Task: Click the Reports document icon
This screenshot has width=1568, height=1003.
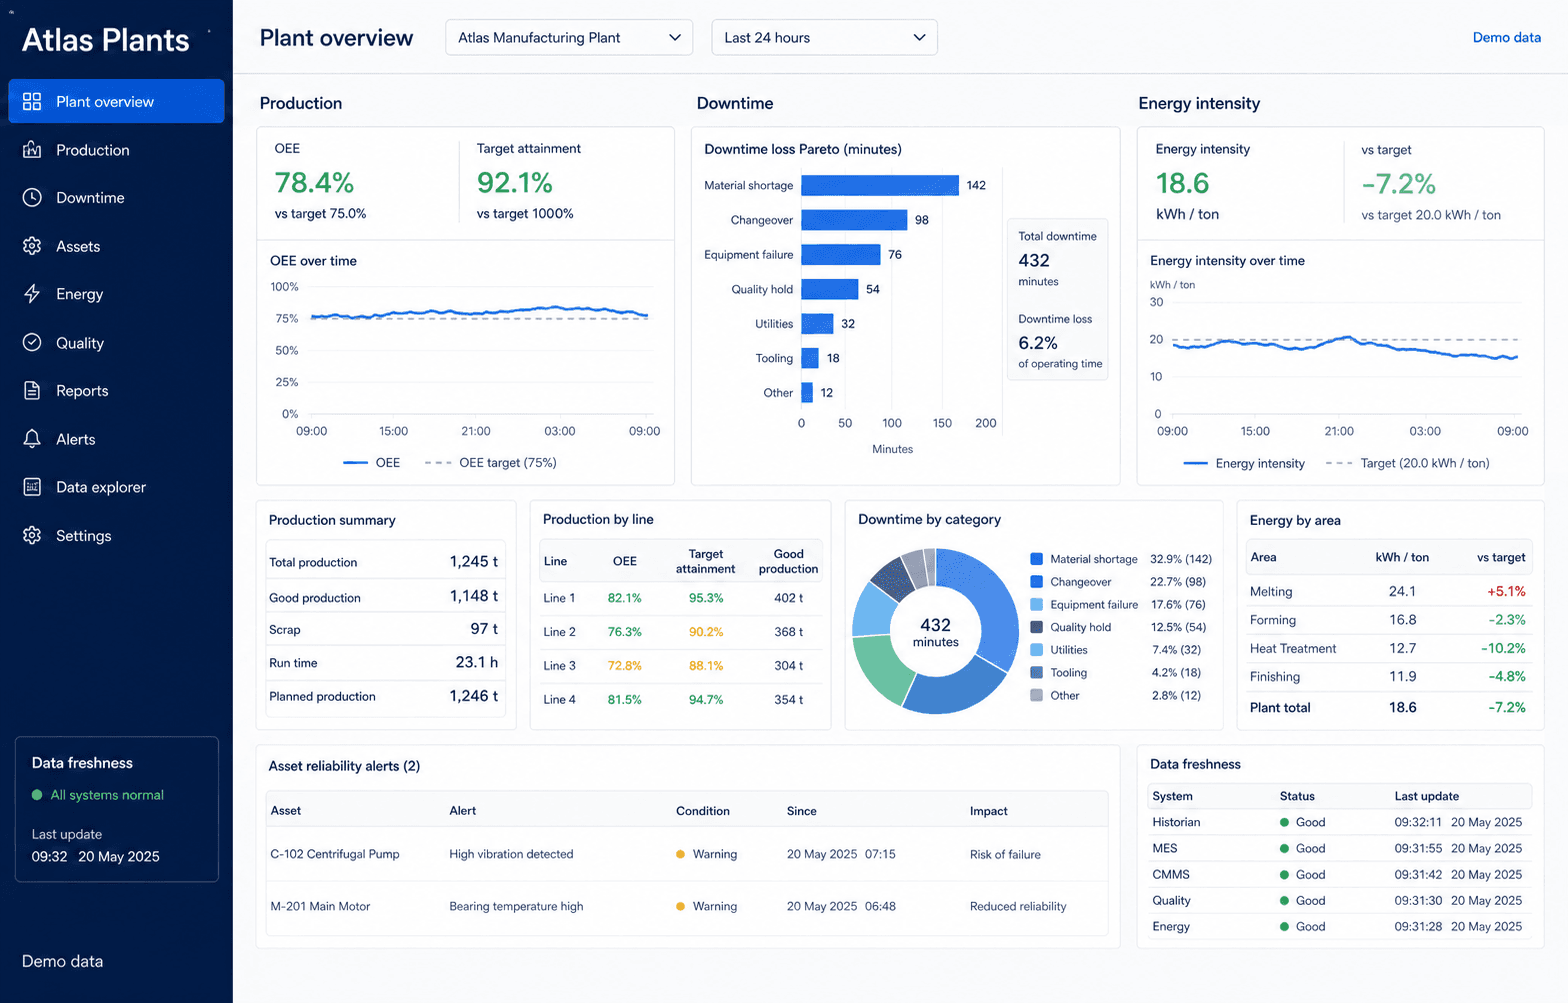Action: click(32, 391)
